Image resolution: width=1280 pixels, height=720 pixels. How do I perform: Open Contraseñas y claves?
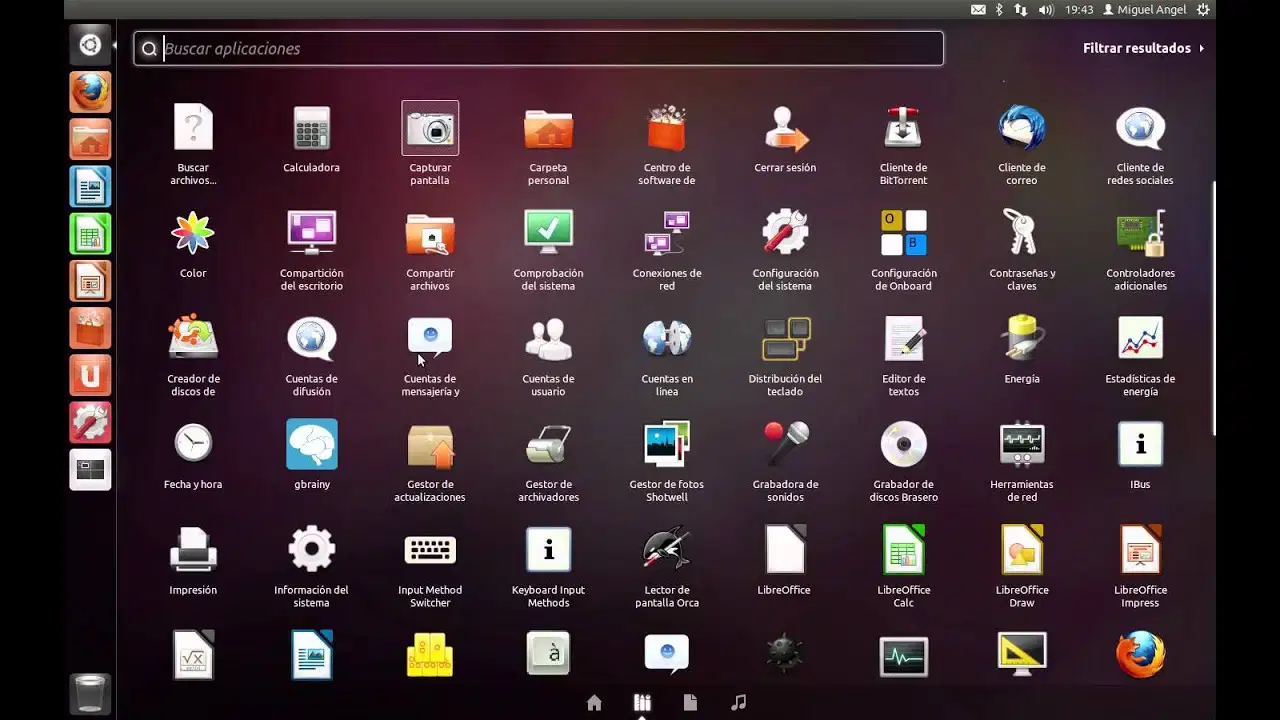1022,233
